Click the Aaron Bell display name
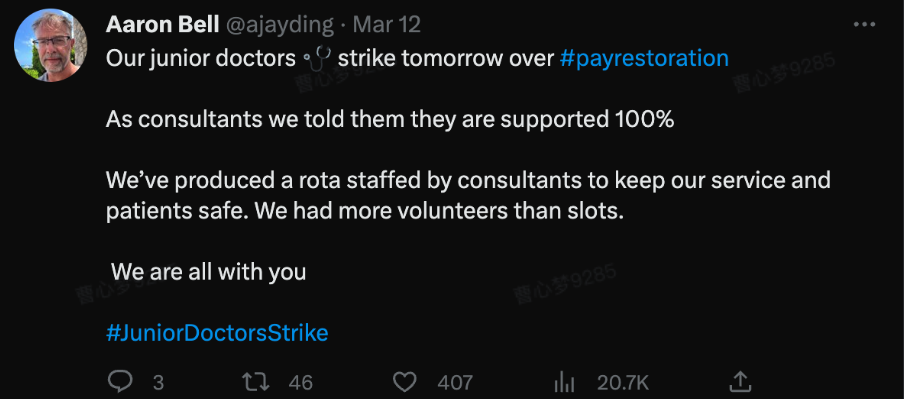The image size is (904, 399). pyautogui.click(x=163, y=25)
